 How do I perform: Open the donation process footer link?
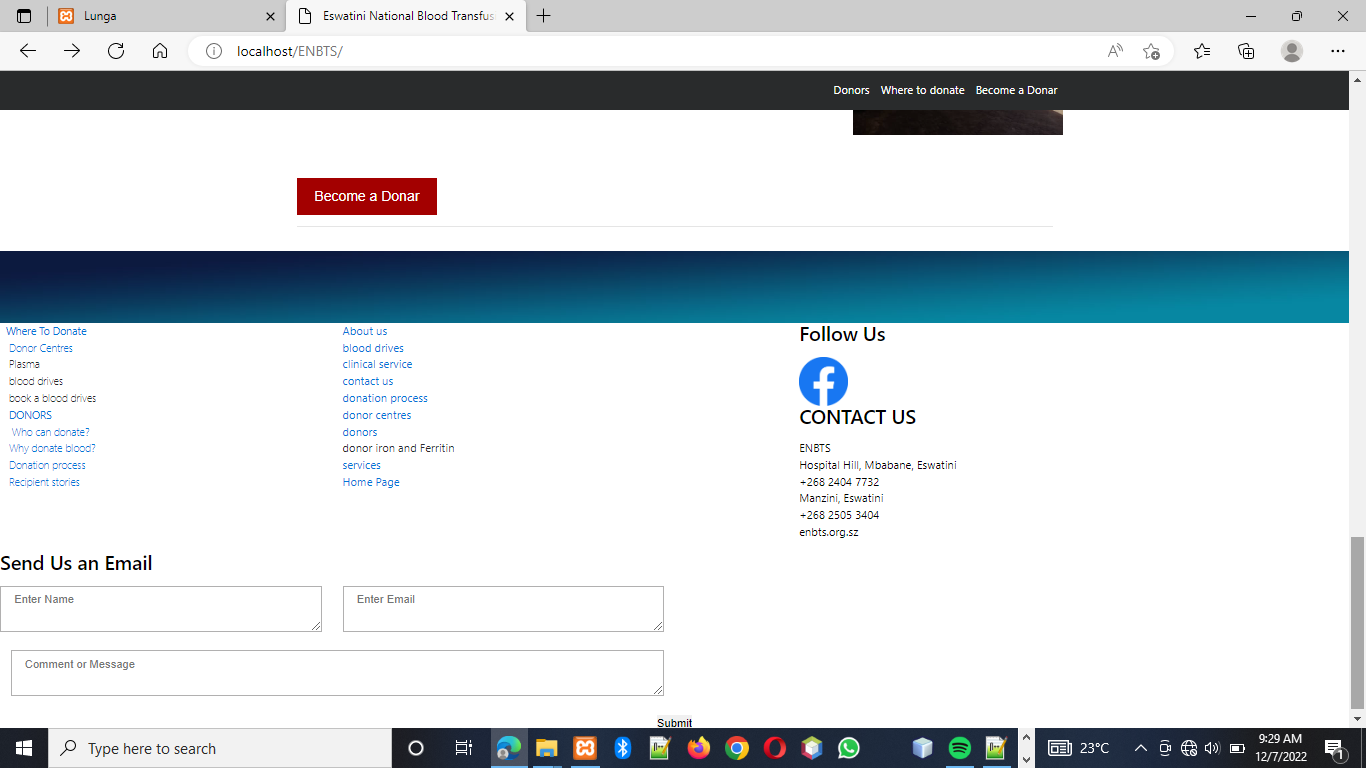pyautogui.click(x=385, y=398)
